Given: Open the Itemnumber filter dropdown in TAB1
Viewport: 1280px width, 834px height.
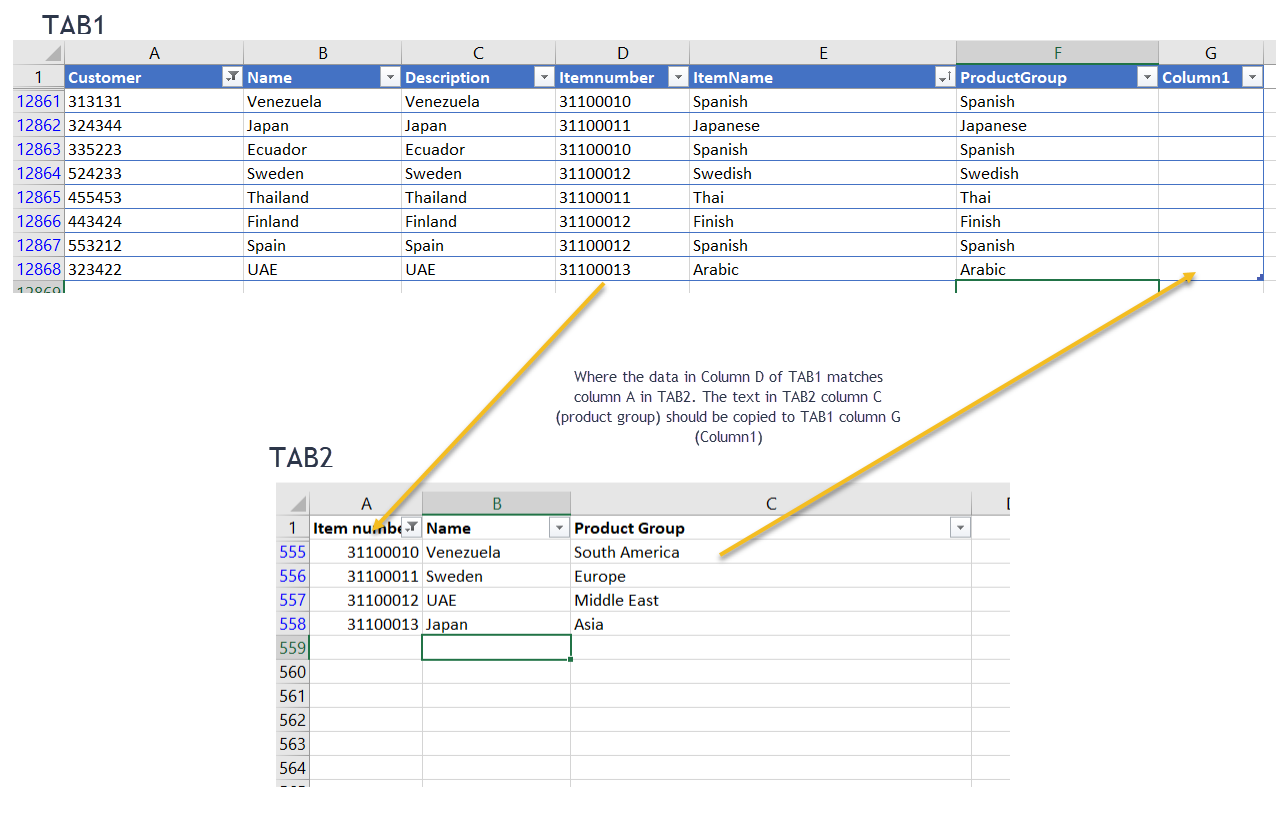Looking at the screenshot, I should tap(678, 77).
